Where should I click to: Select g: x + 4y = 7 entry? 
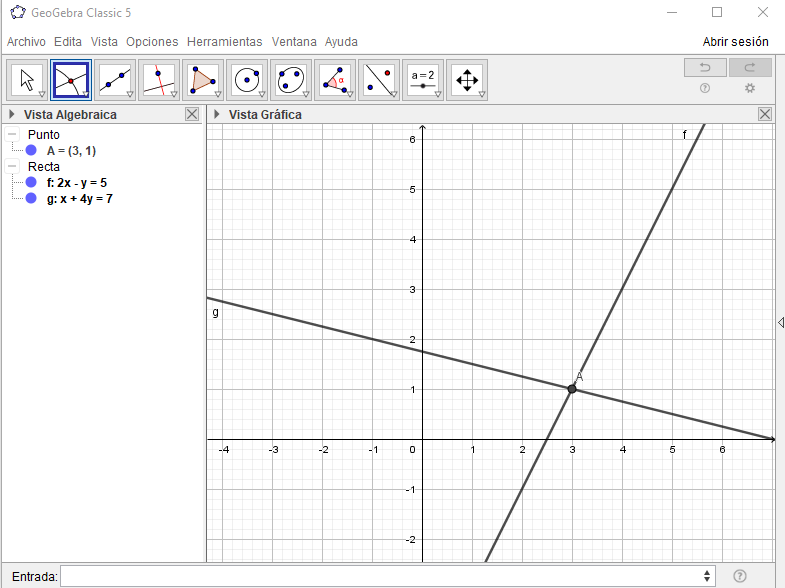(x=80, y=199)
